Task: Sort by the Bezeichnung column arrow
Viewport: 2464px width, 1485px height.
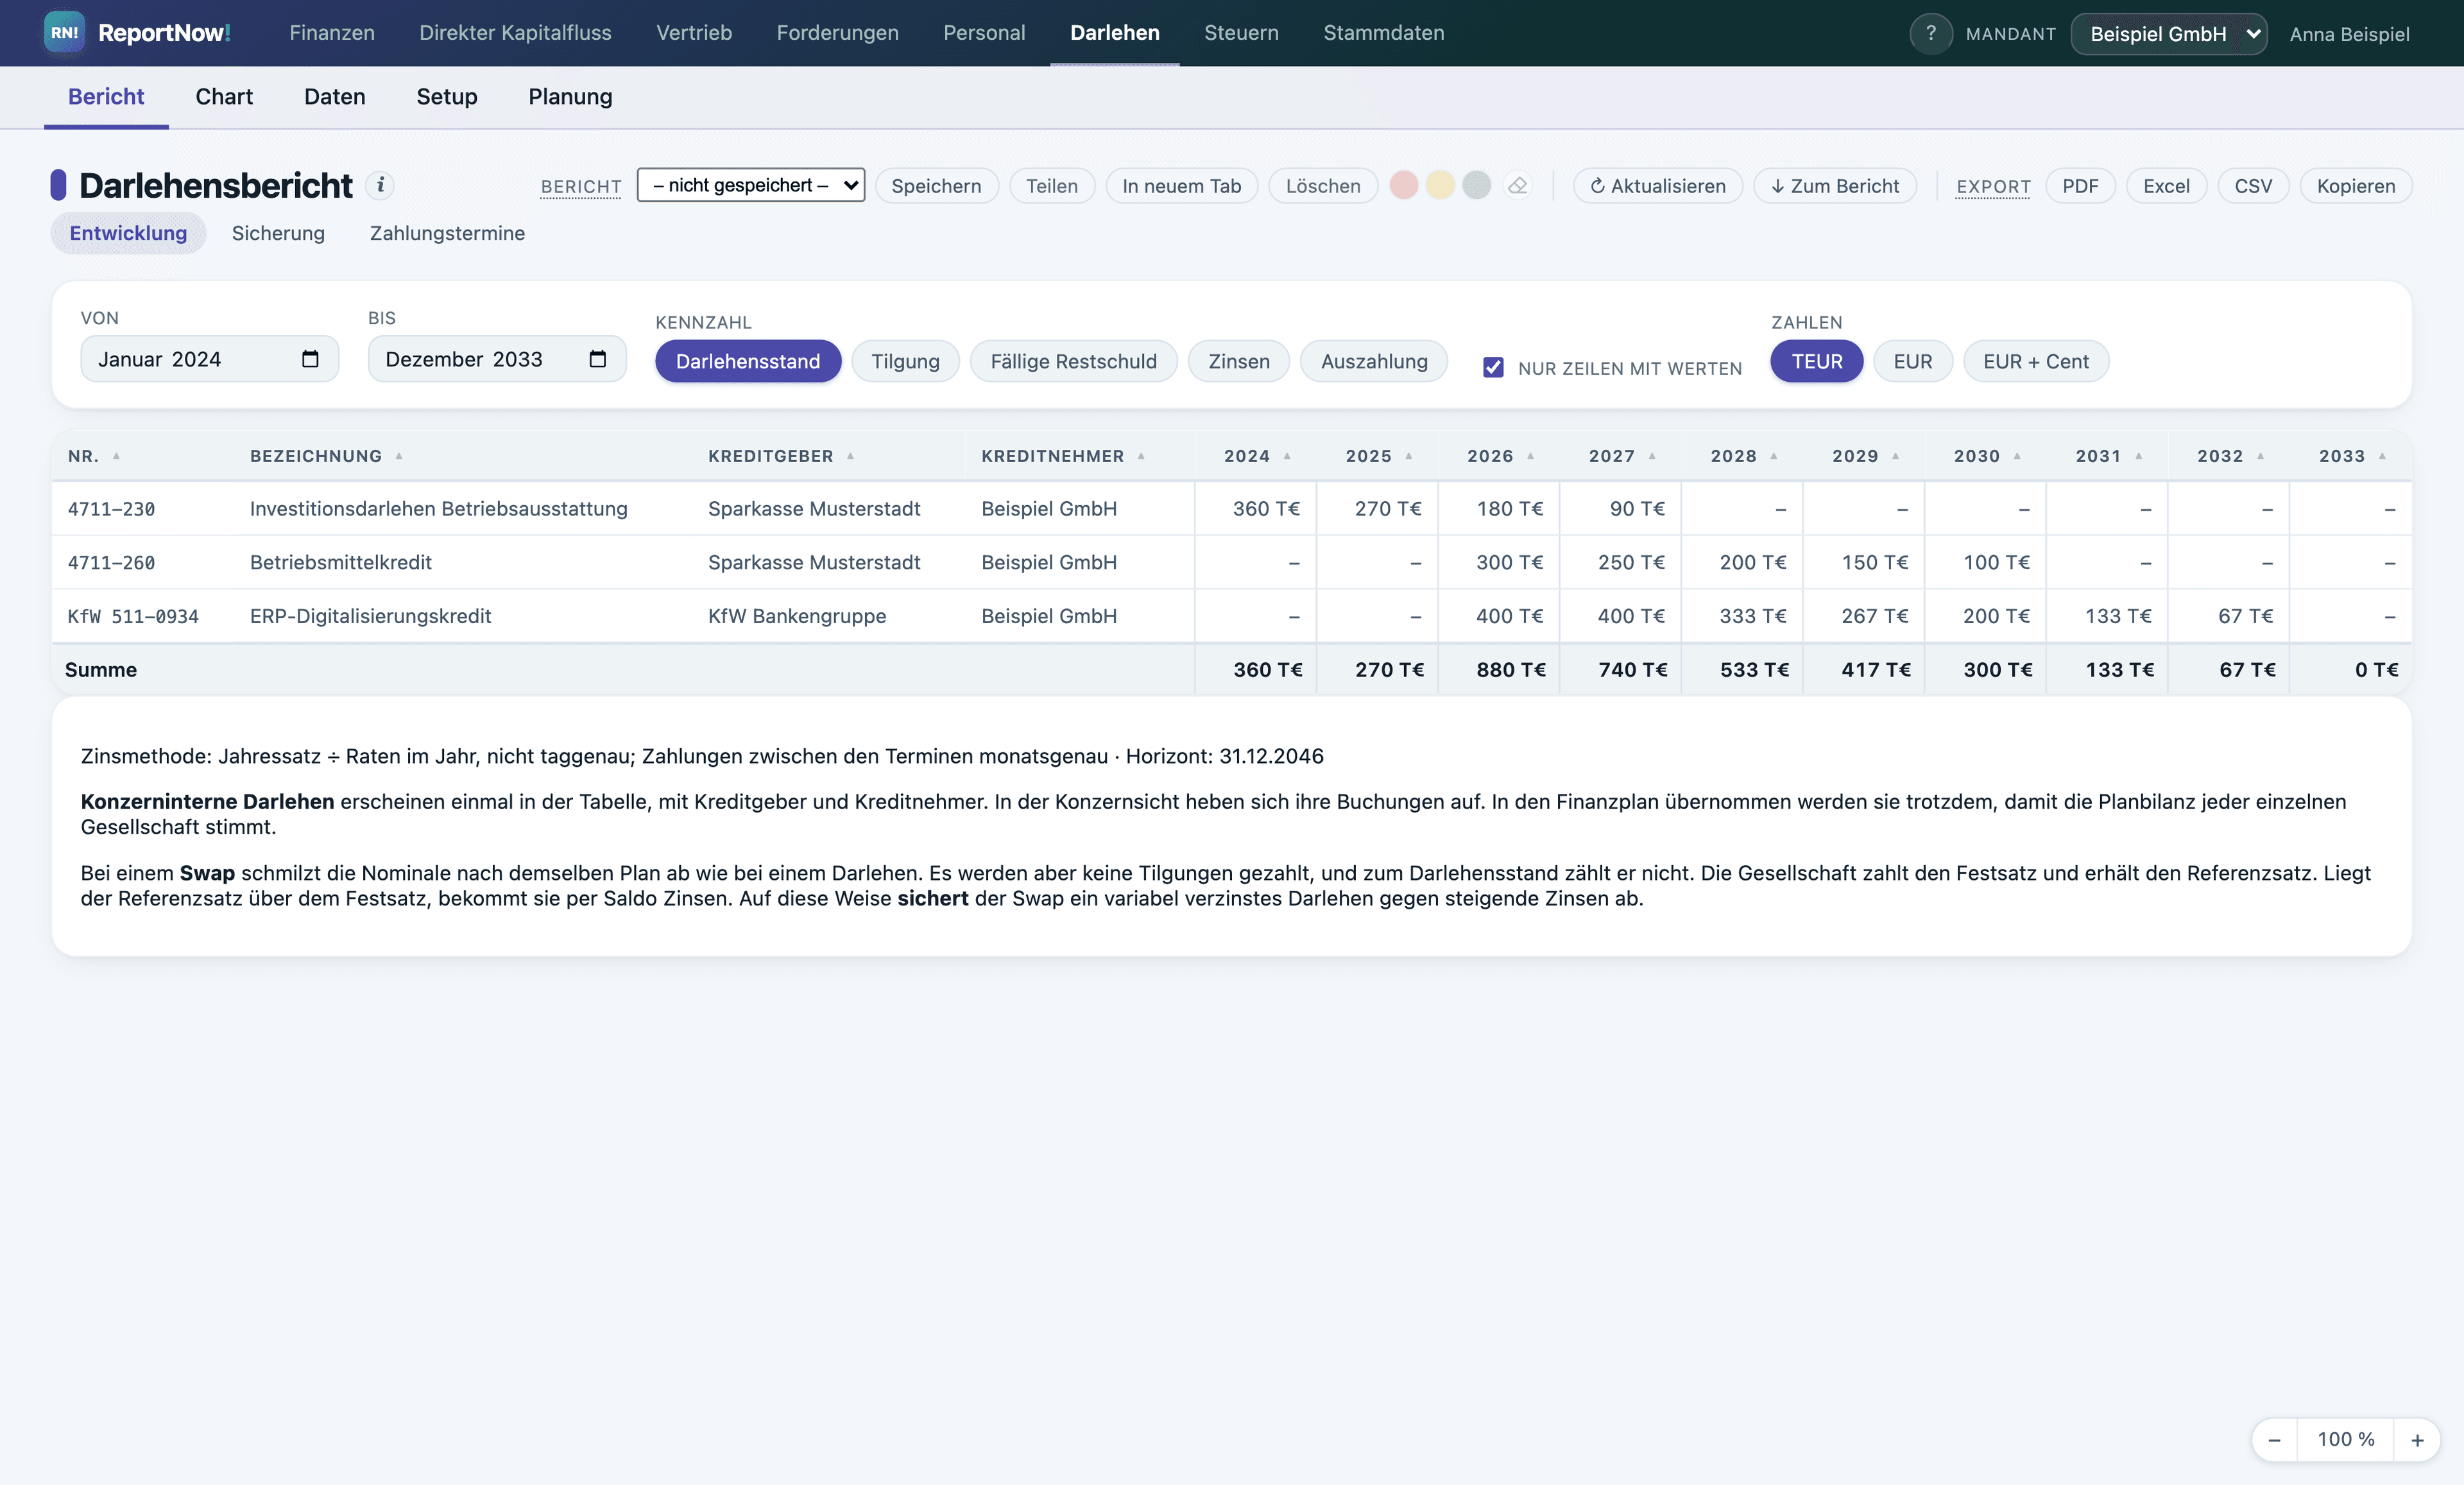Action: (399, 456)
